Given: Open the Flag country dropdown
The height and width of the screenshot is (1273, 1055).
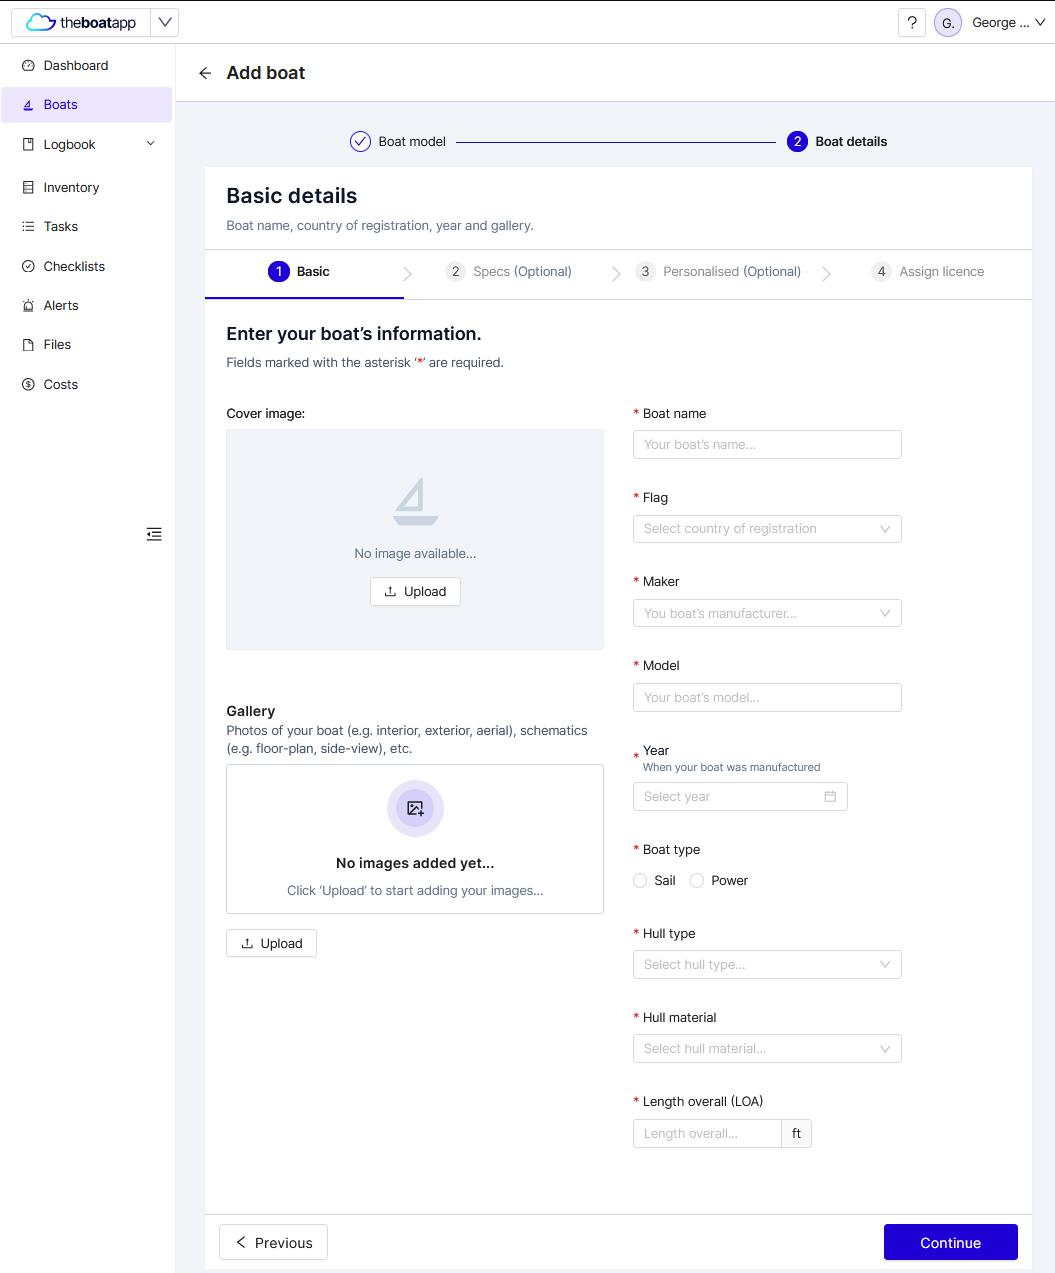Looking at the screenshot, I should [767, 529].
